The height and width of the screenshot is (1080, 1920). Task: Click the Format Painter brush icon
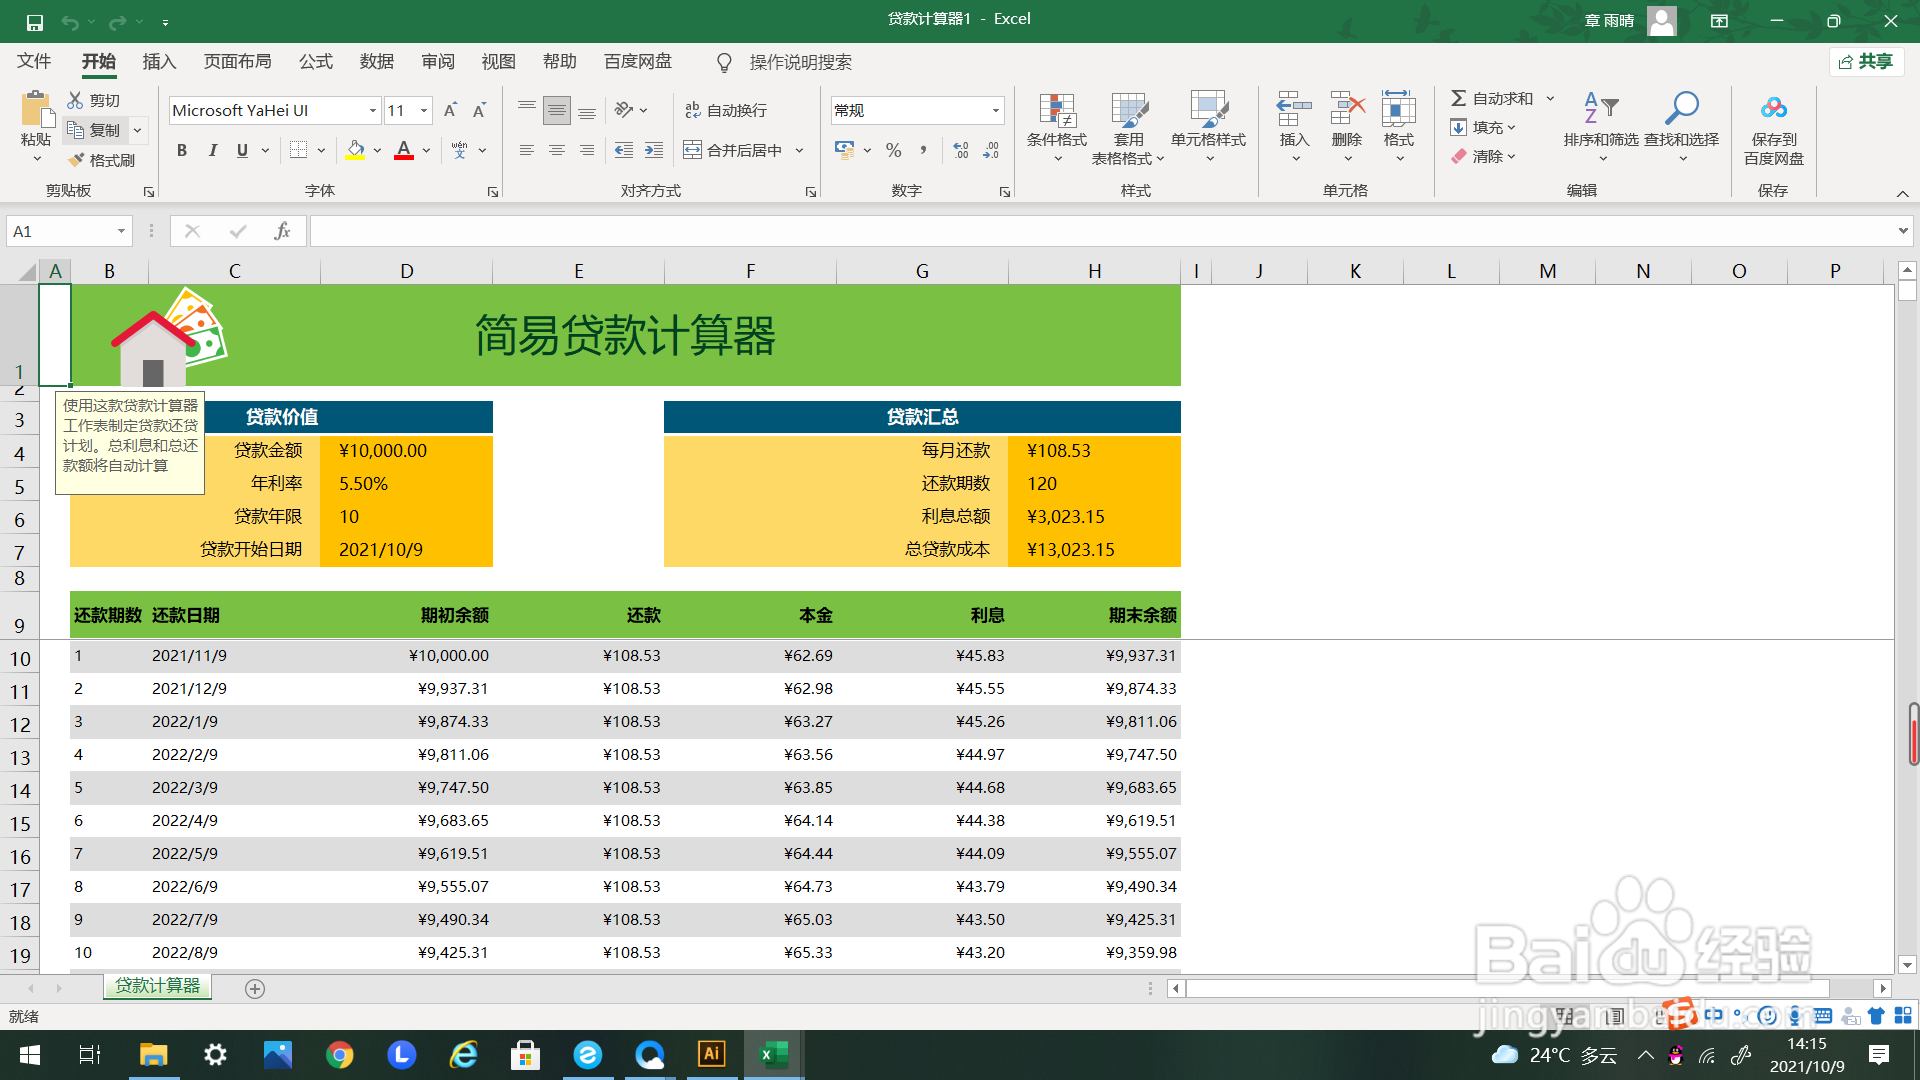tap(76, 160)
